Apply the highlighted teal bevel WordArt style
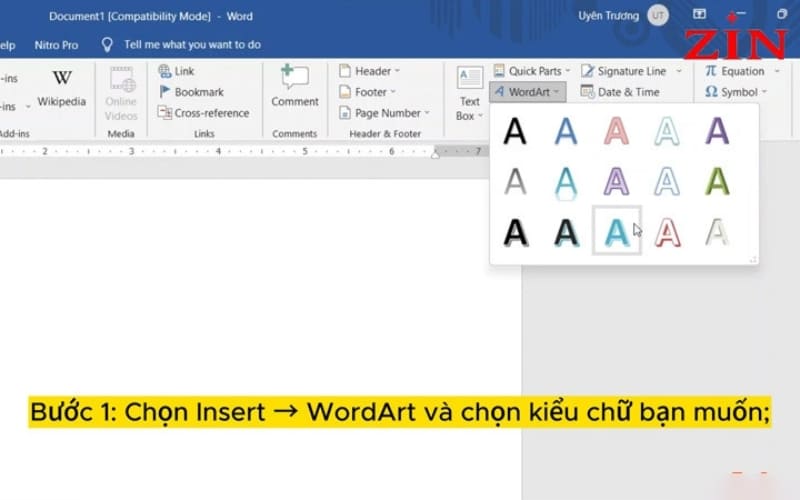Viewport: 800px width, 500px height. (617, 231)
